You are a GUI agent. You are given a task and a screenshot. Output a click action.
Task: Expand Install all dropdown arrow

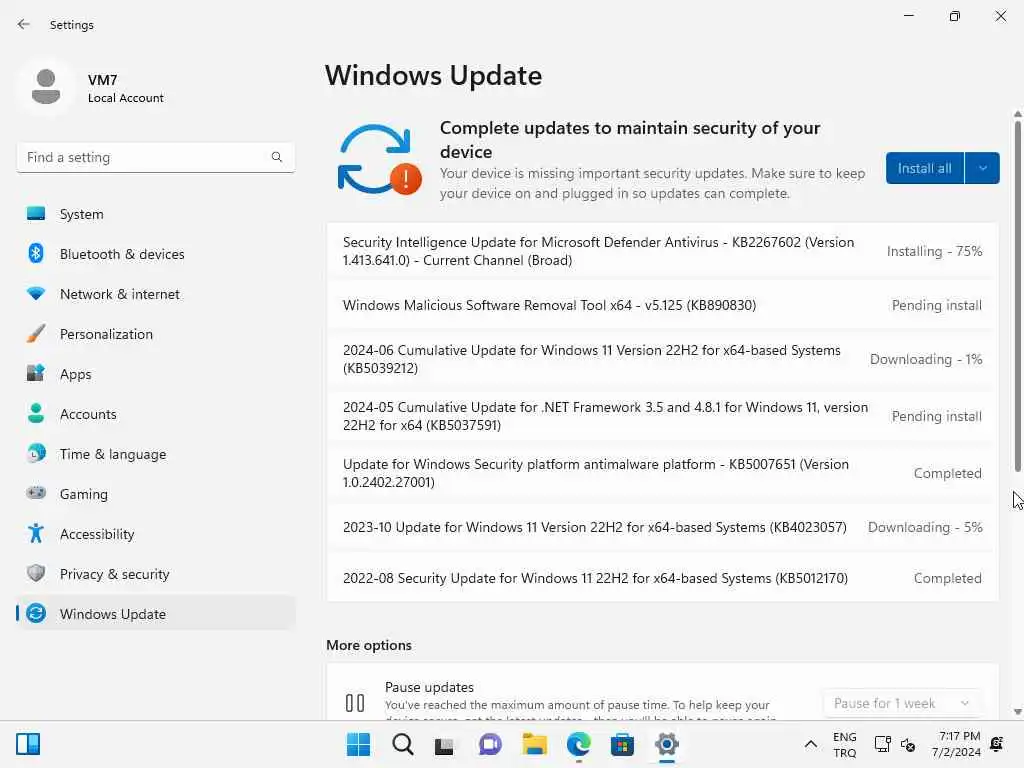982,168
